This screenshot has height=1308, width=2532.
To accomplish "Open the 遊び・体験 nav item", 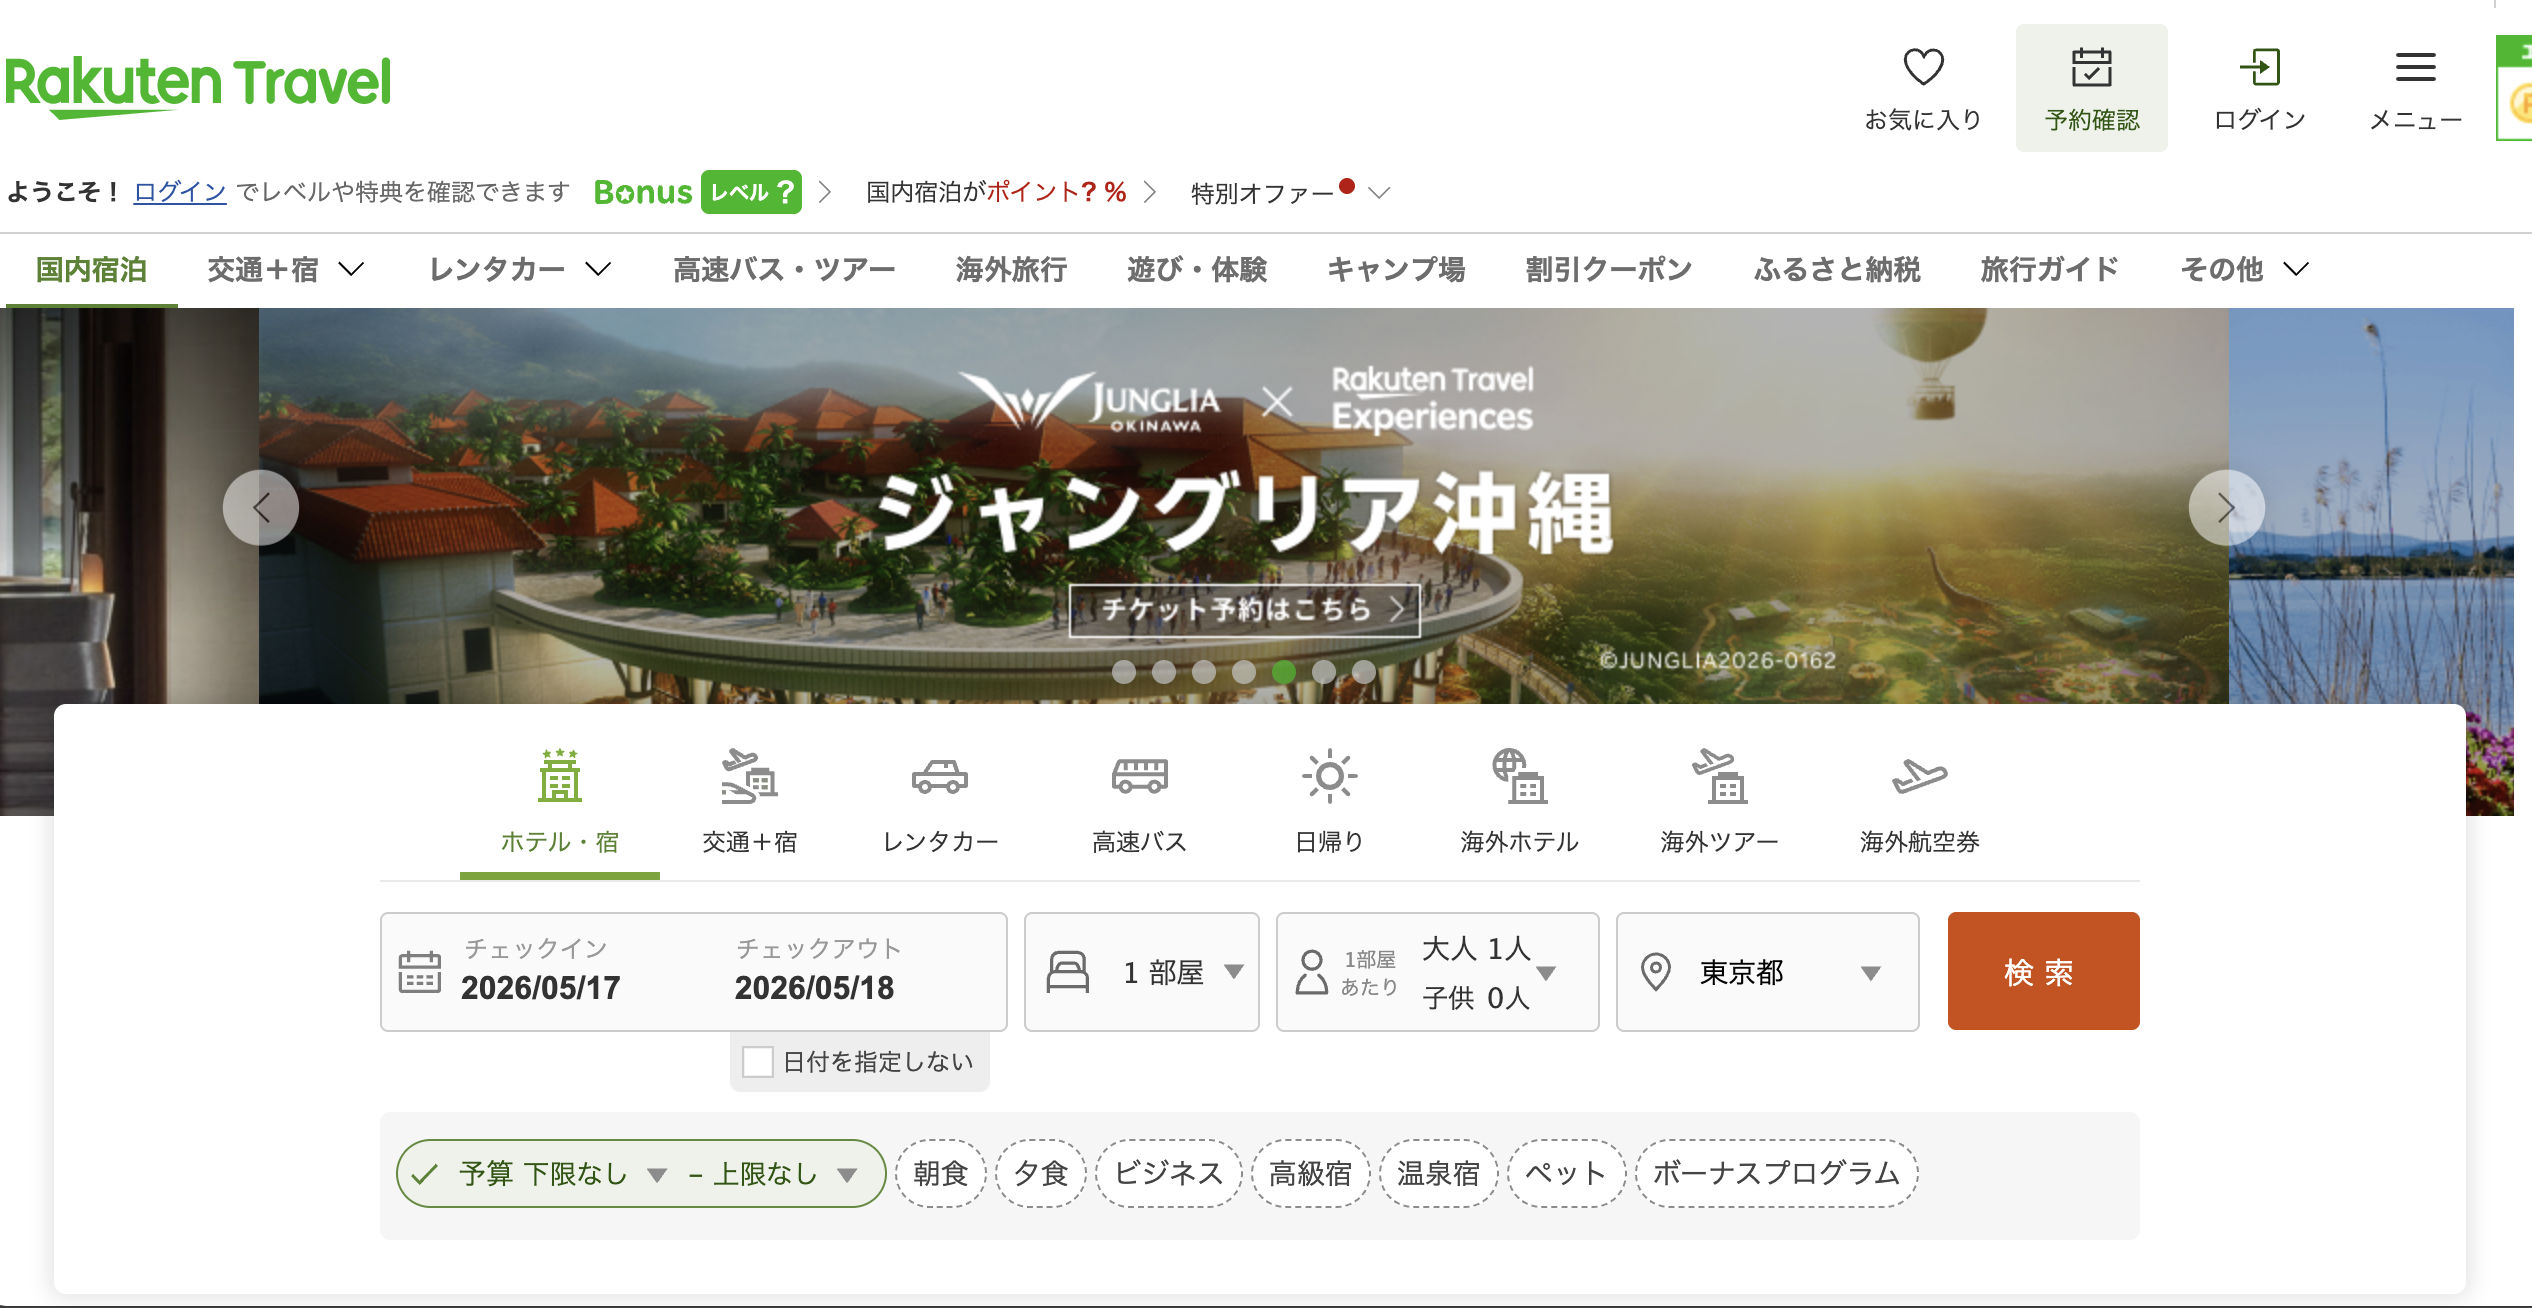I will [1197, 269].
